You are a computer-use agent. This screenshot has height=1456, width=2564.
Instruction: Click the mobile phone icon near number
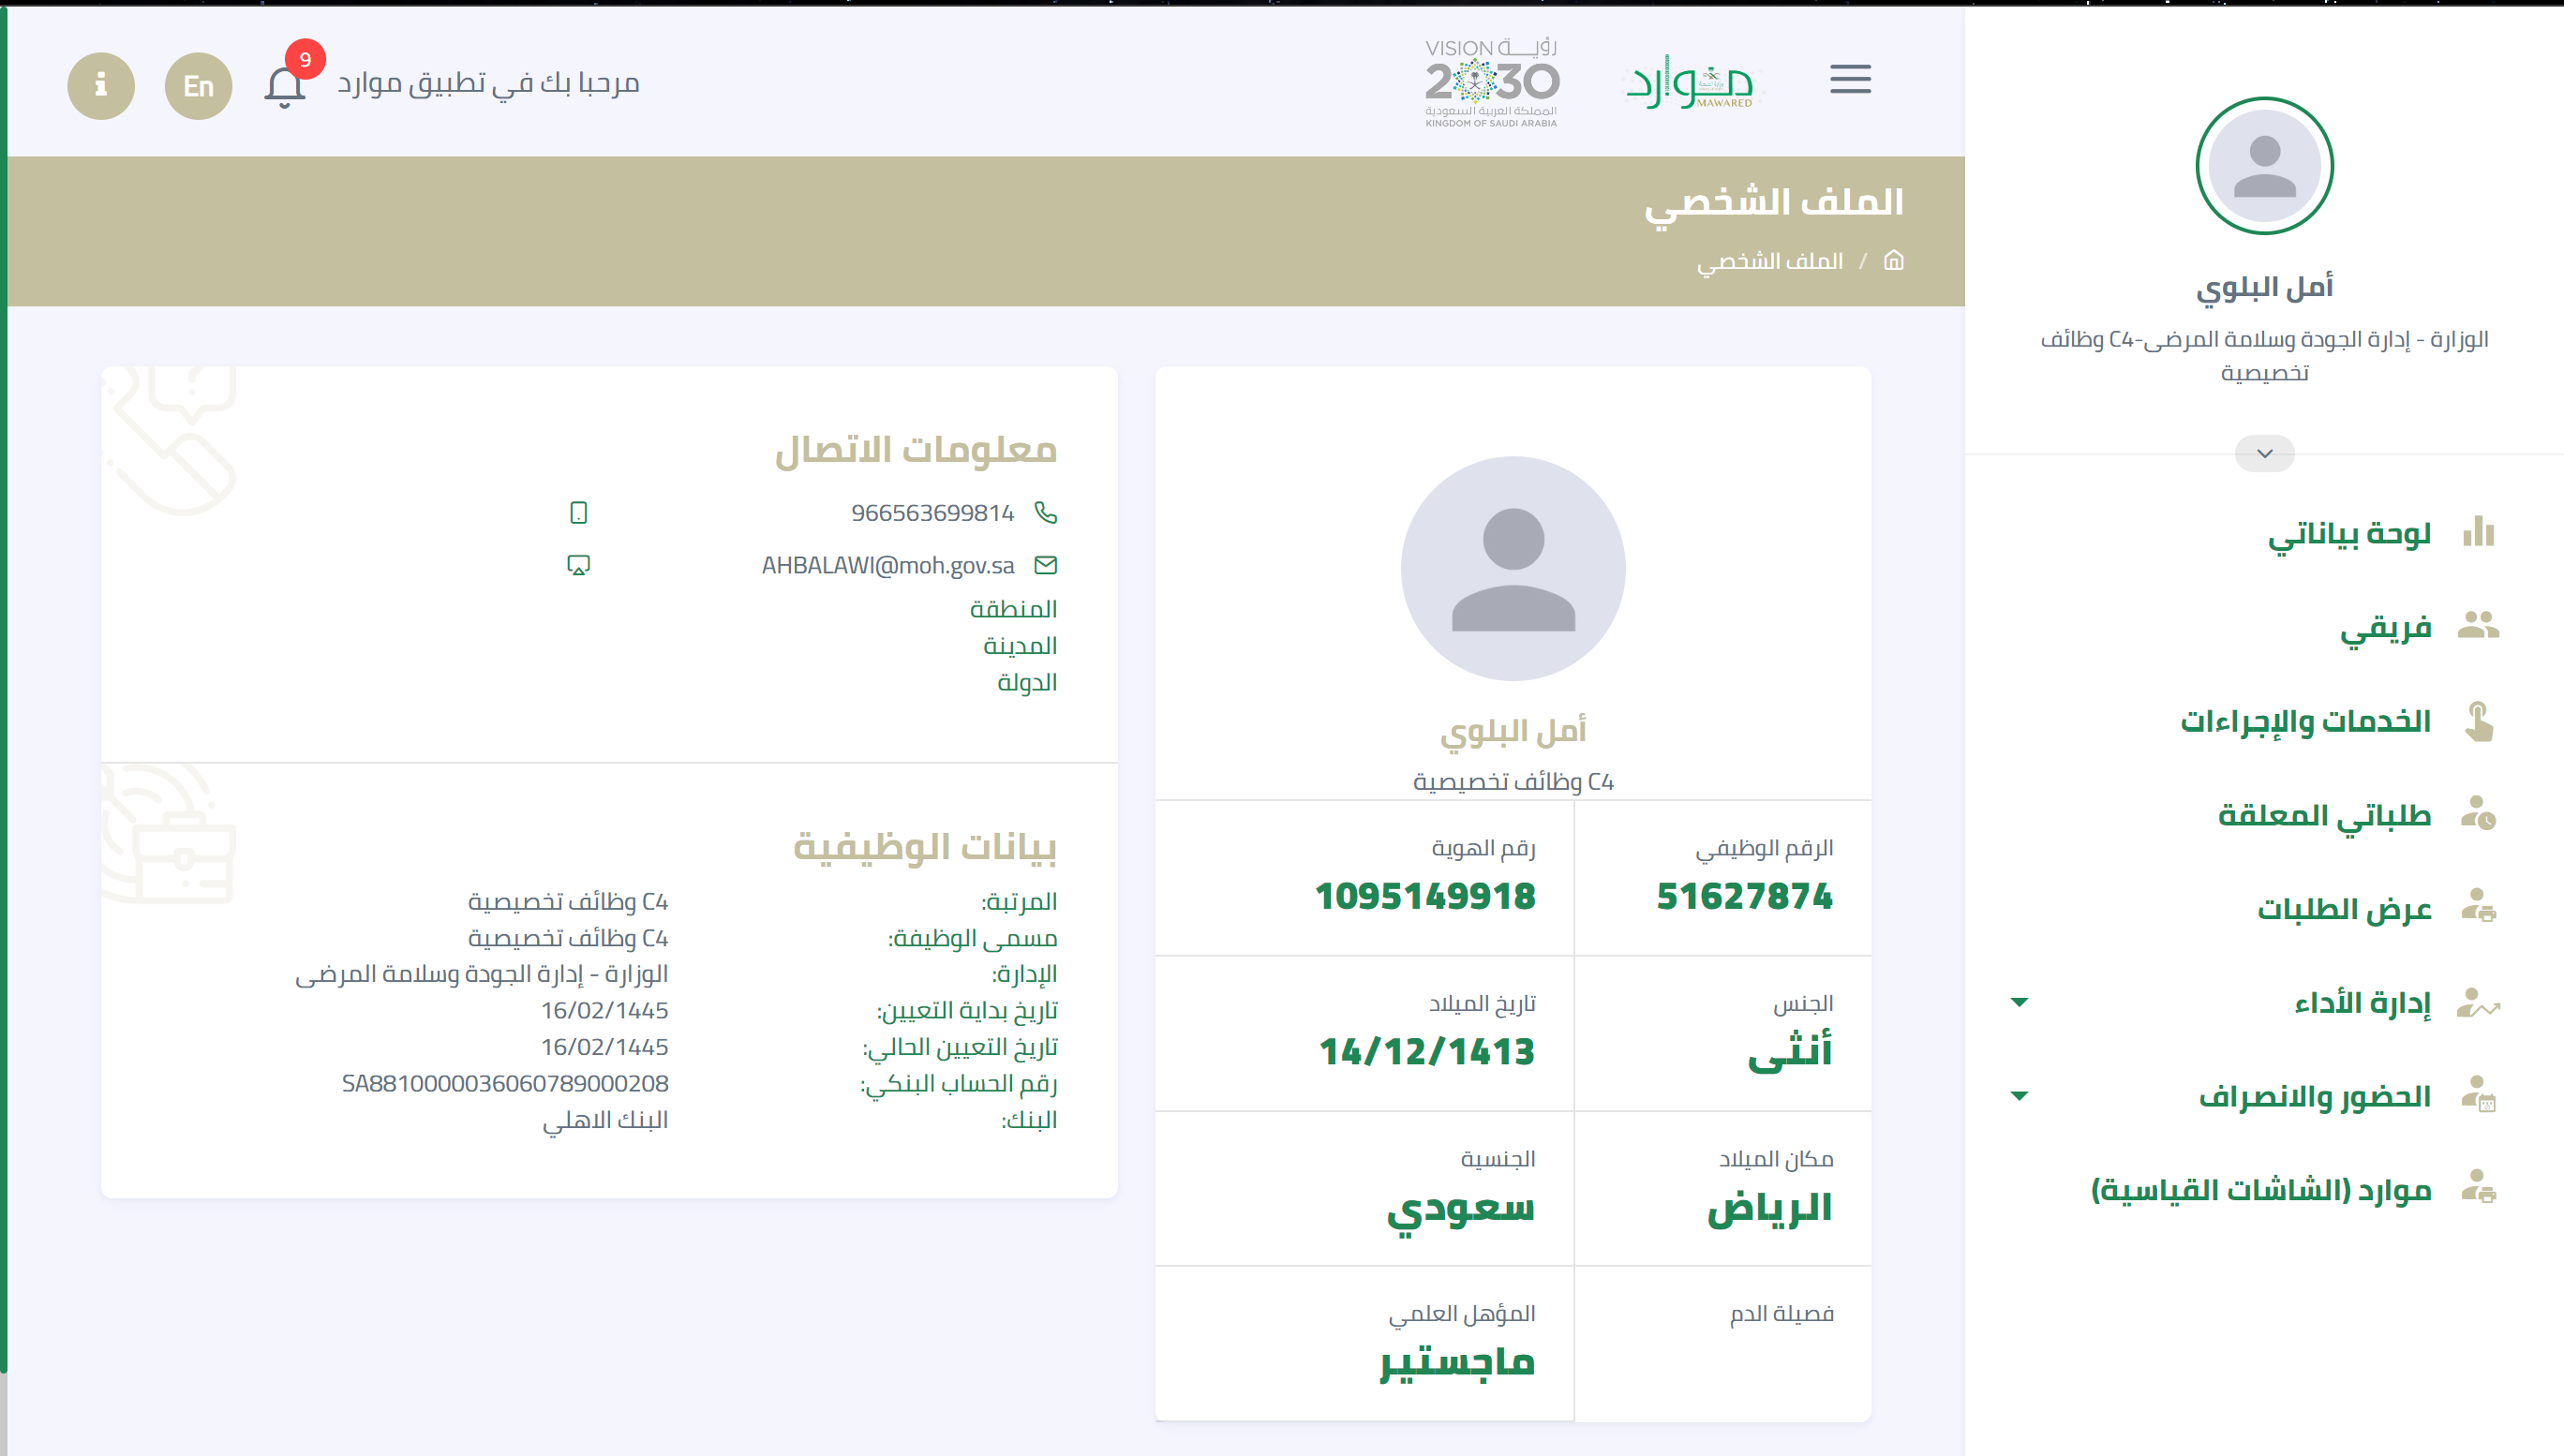pos(578,513)
